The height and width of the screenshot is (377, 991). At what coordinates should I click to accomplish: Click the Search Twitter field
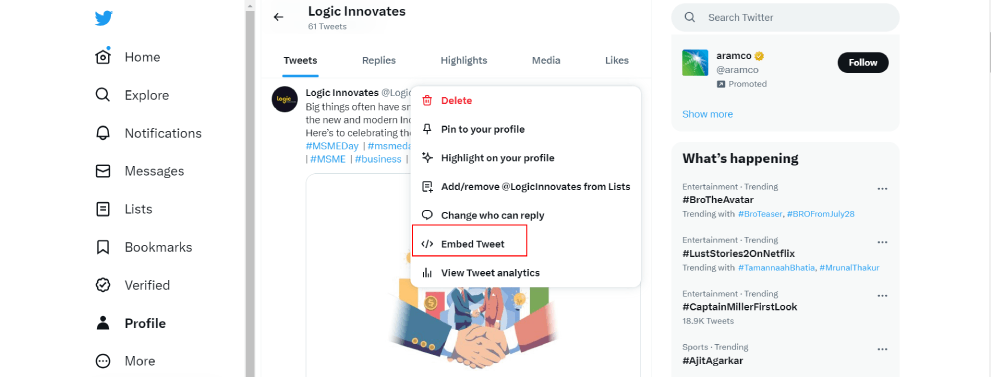click(x=785, y=18)
